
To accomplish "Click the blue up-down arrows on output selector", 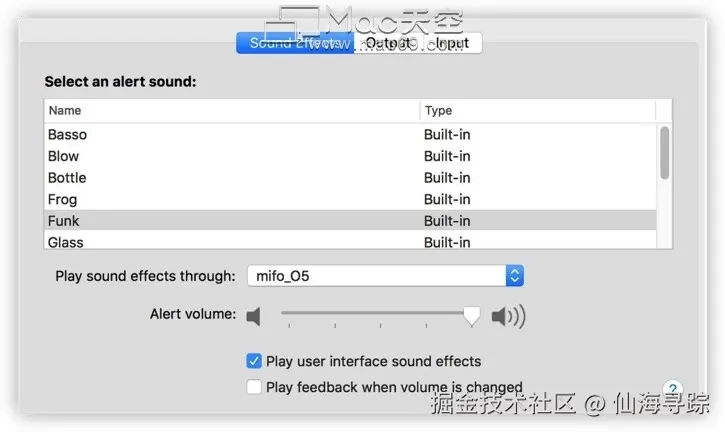I will pos(515,276).
